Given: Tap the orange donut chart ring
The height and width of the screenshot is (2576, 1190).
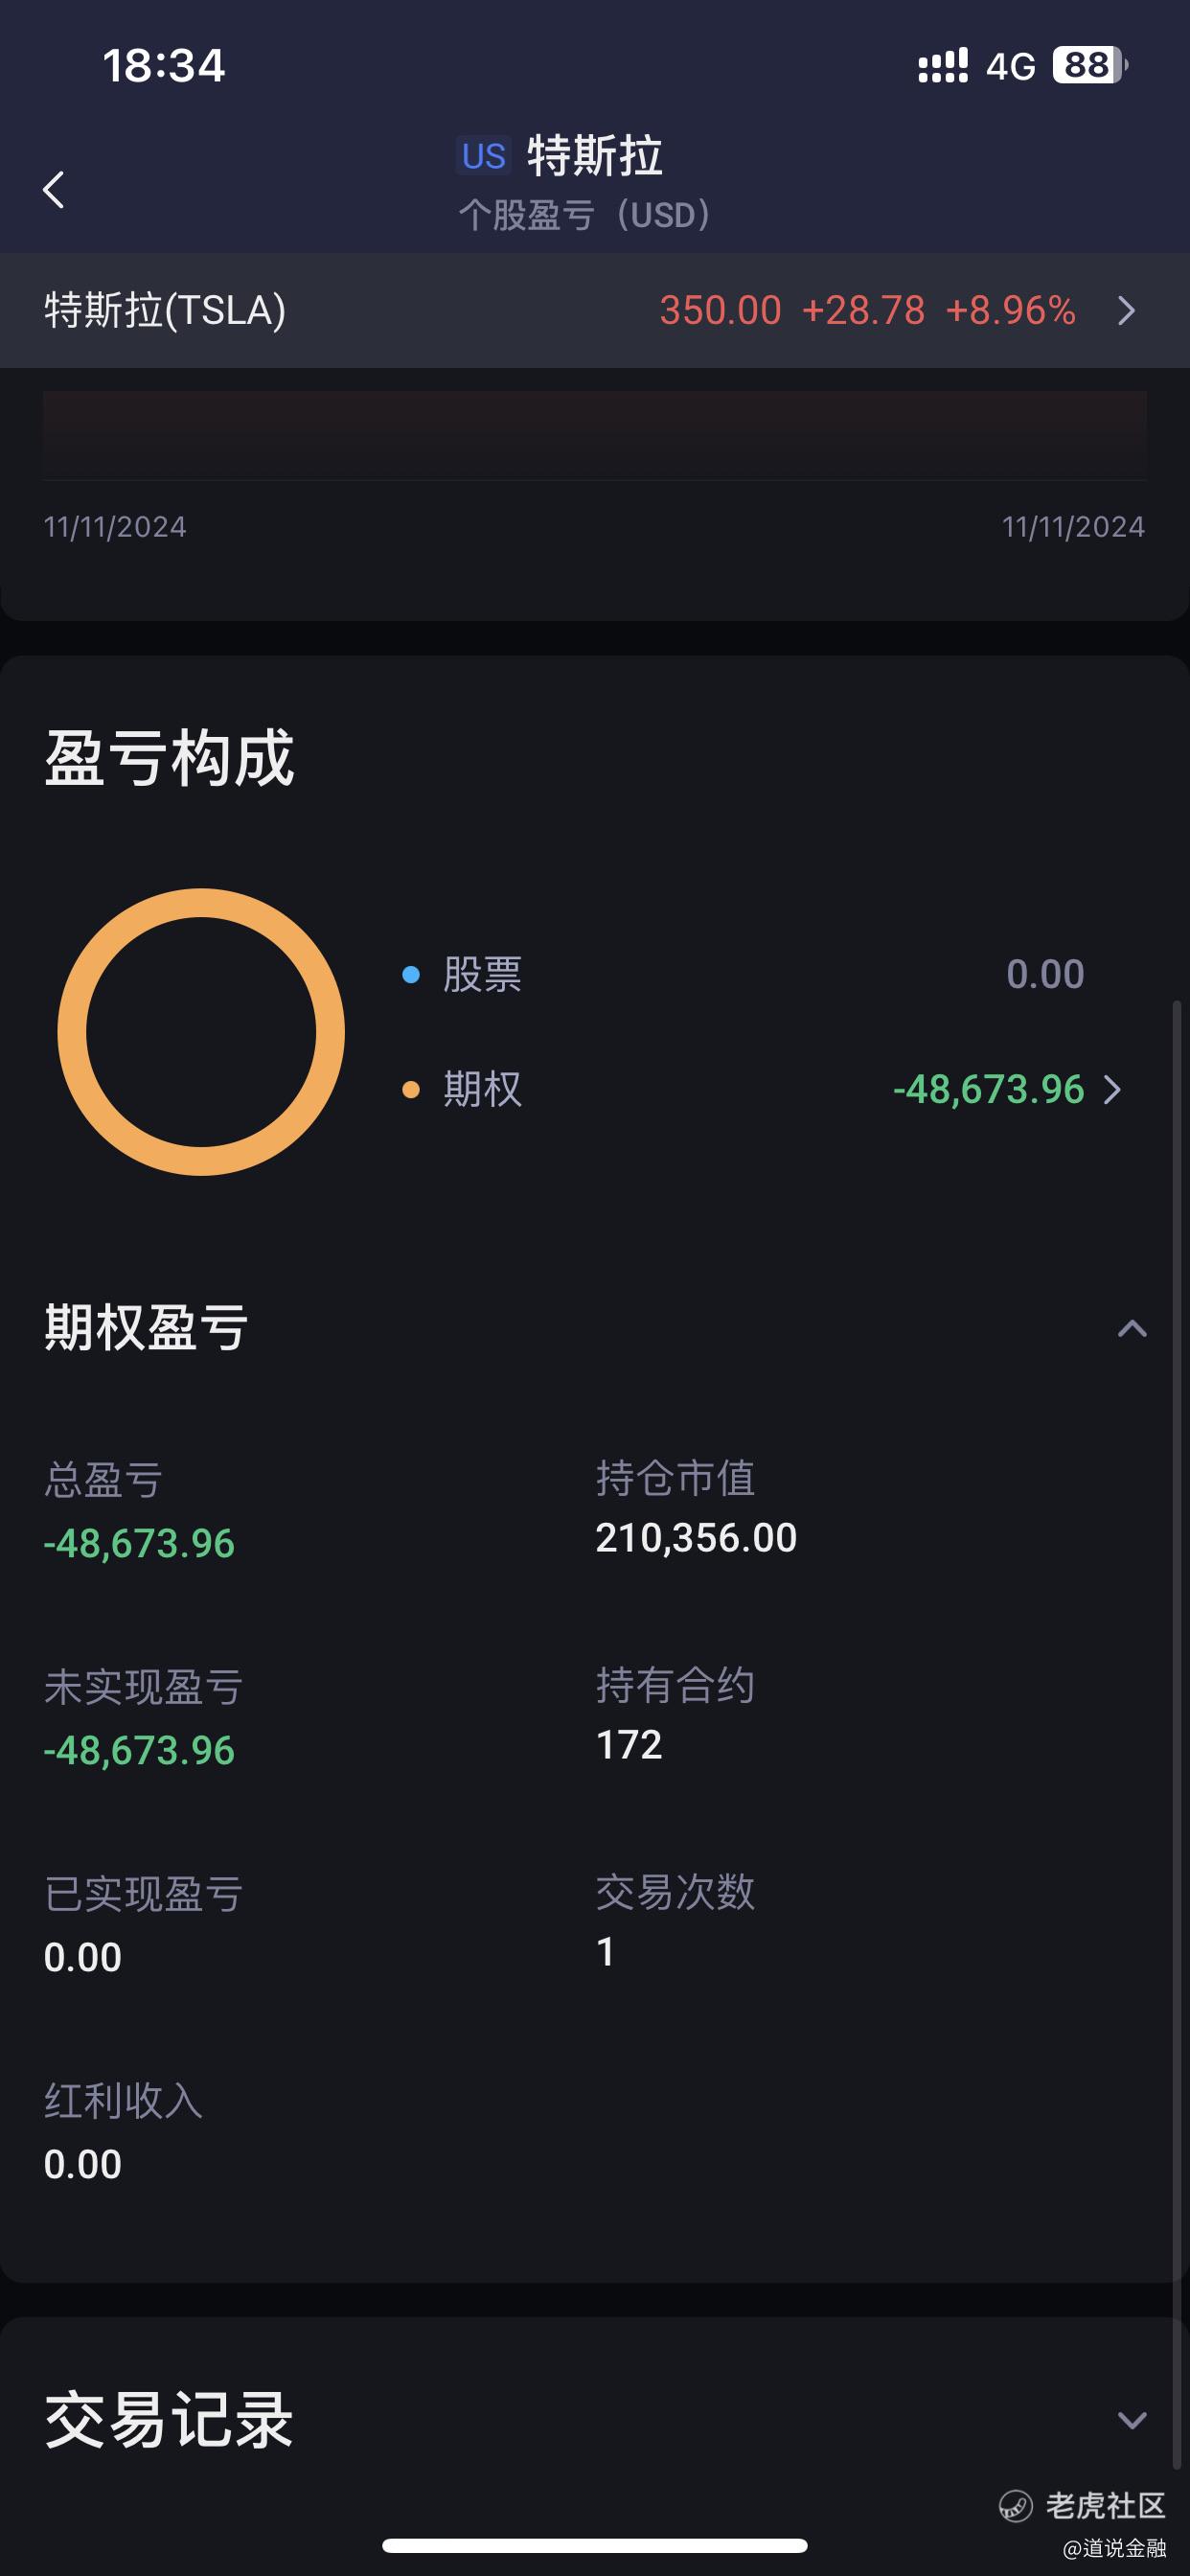Looking at the screenshot, I should [x=201, y=1032].
